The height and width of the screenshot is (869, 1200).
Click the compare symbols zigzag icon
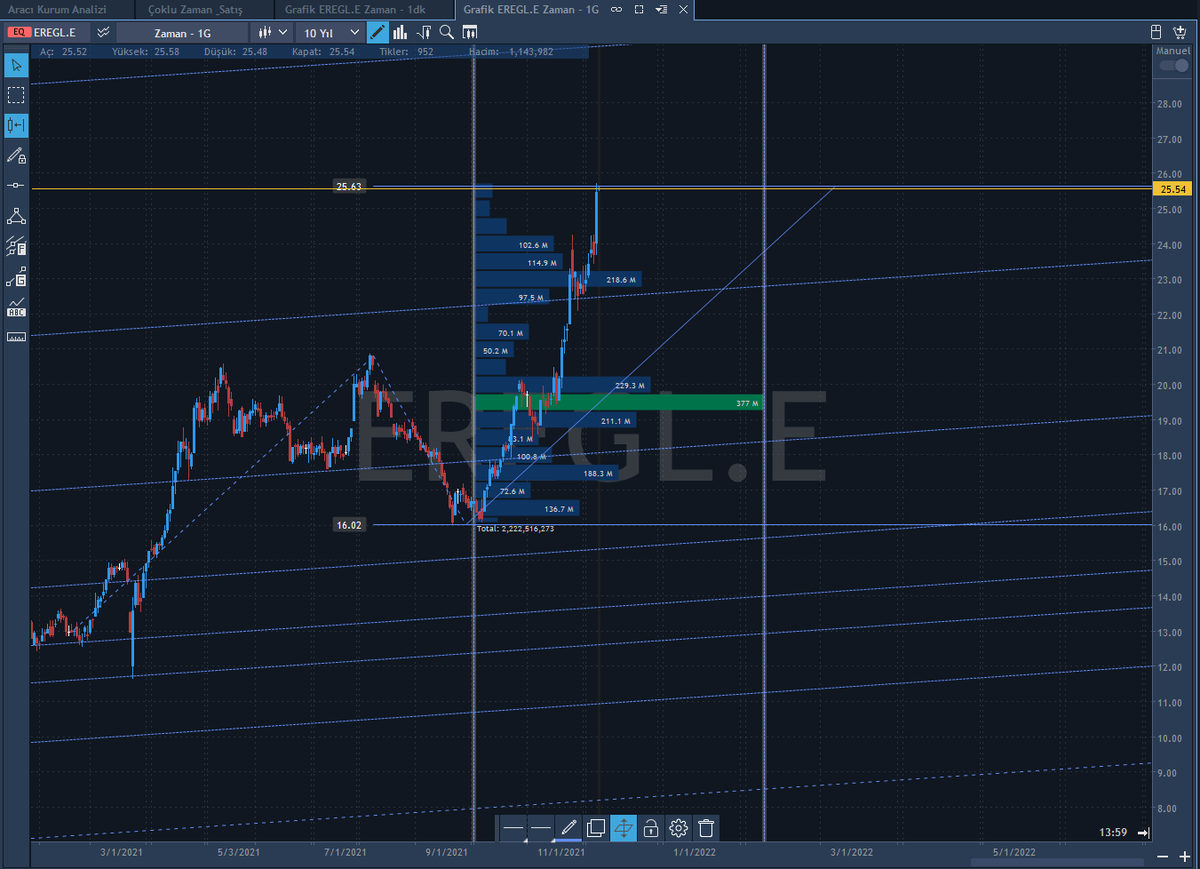click(103, 32)
